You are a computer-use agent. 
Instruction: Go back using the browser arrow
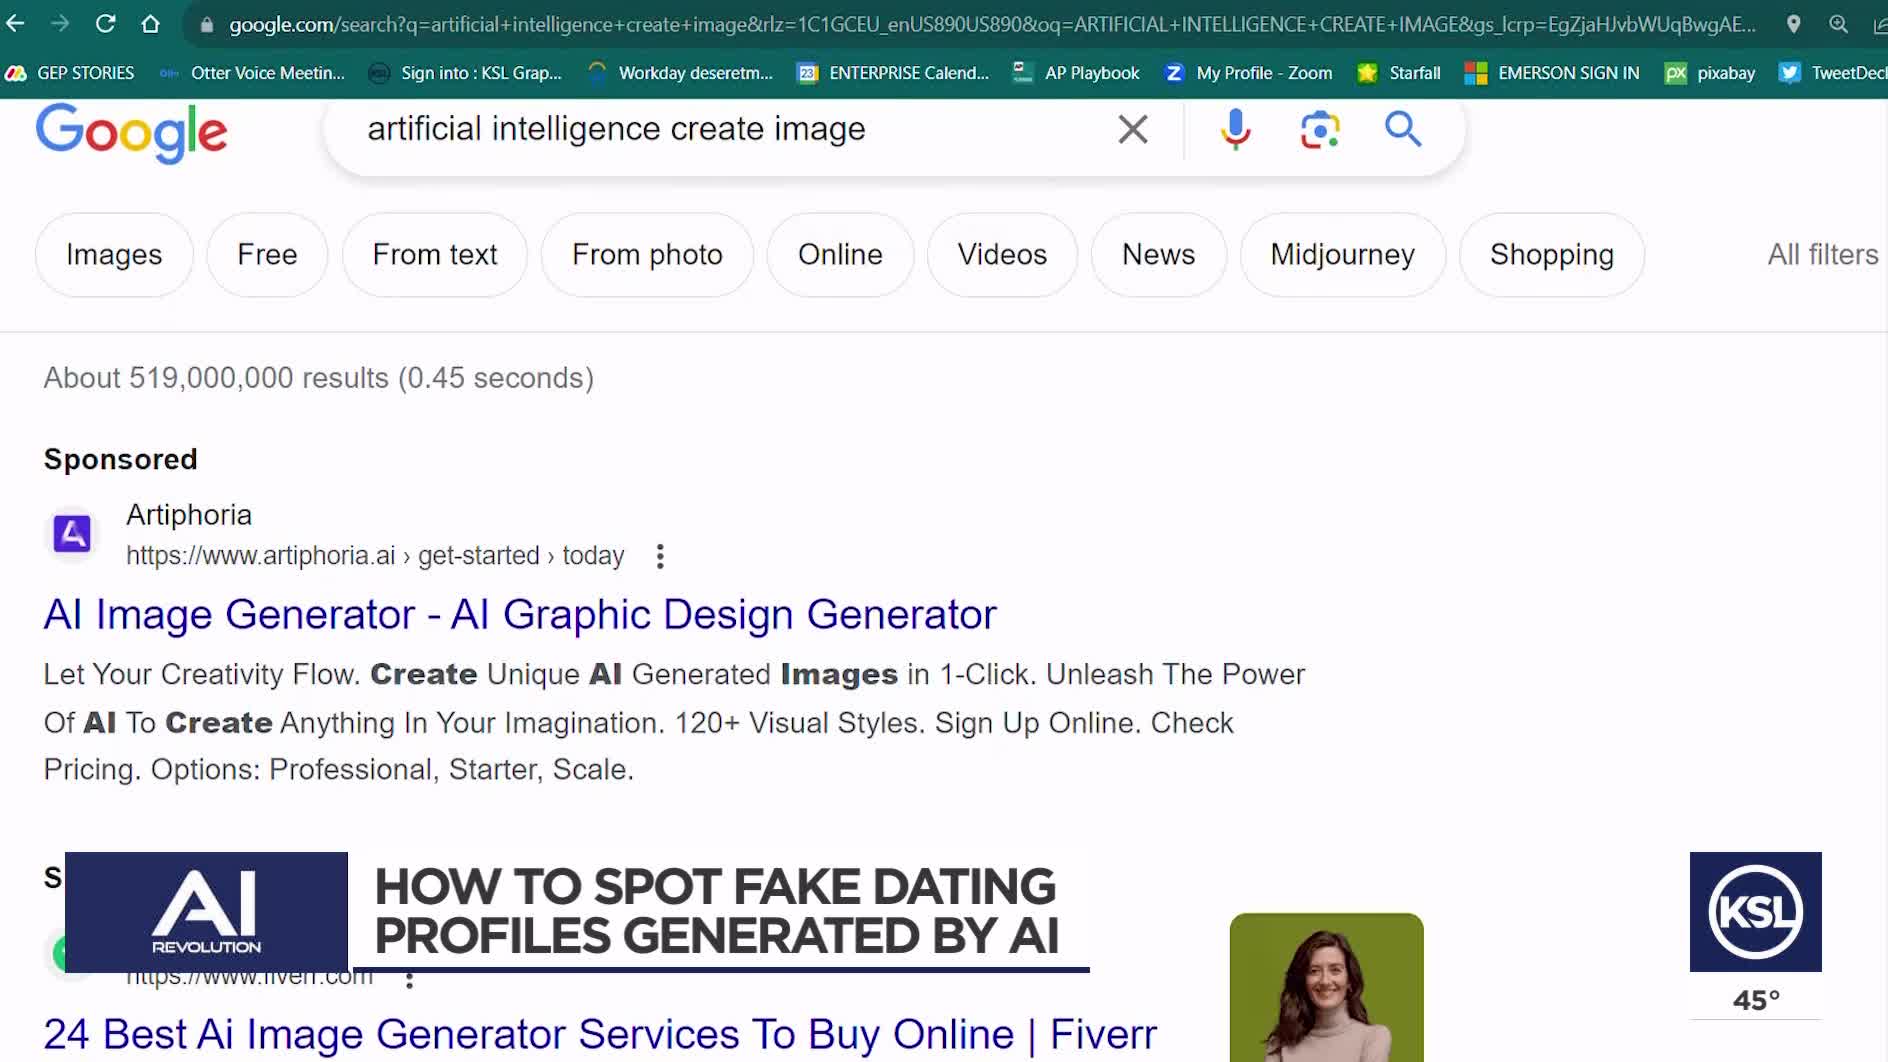[16, 23]
